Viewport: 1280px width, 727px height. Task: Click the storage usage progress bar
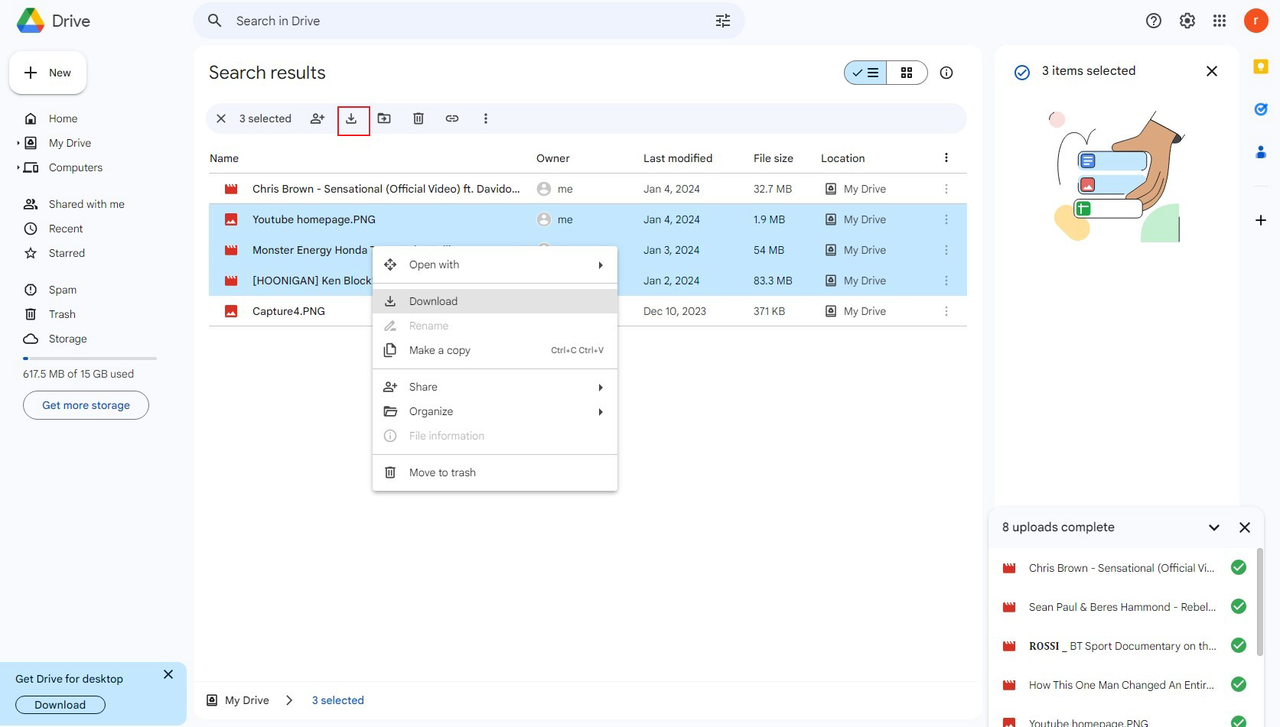(89, 357)
